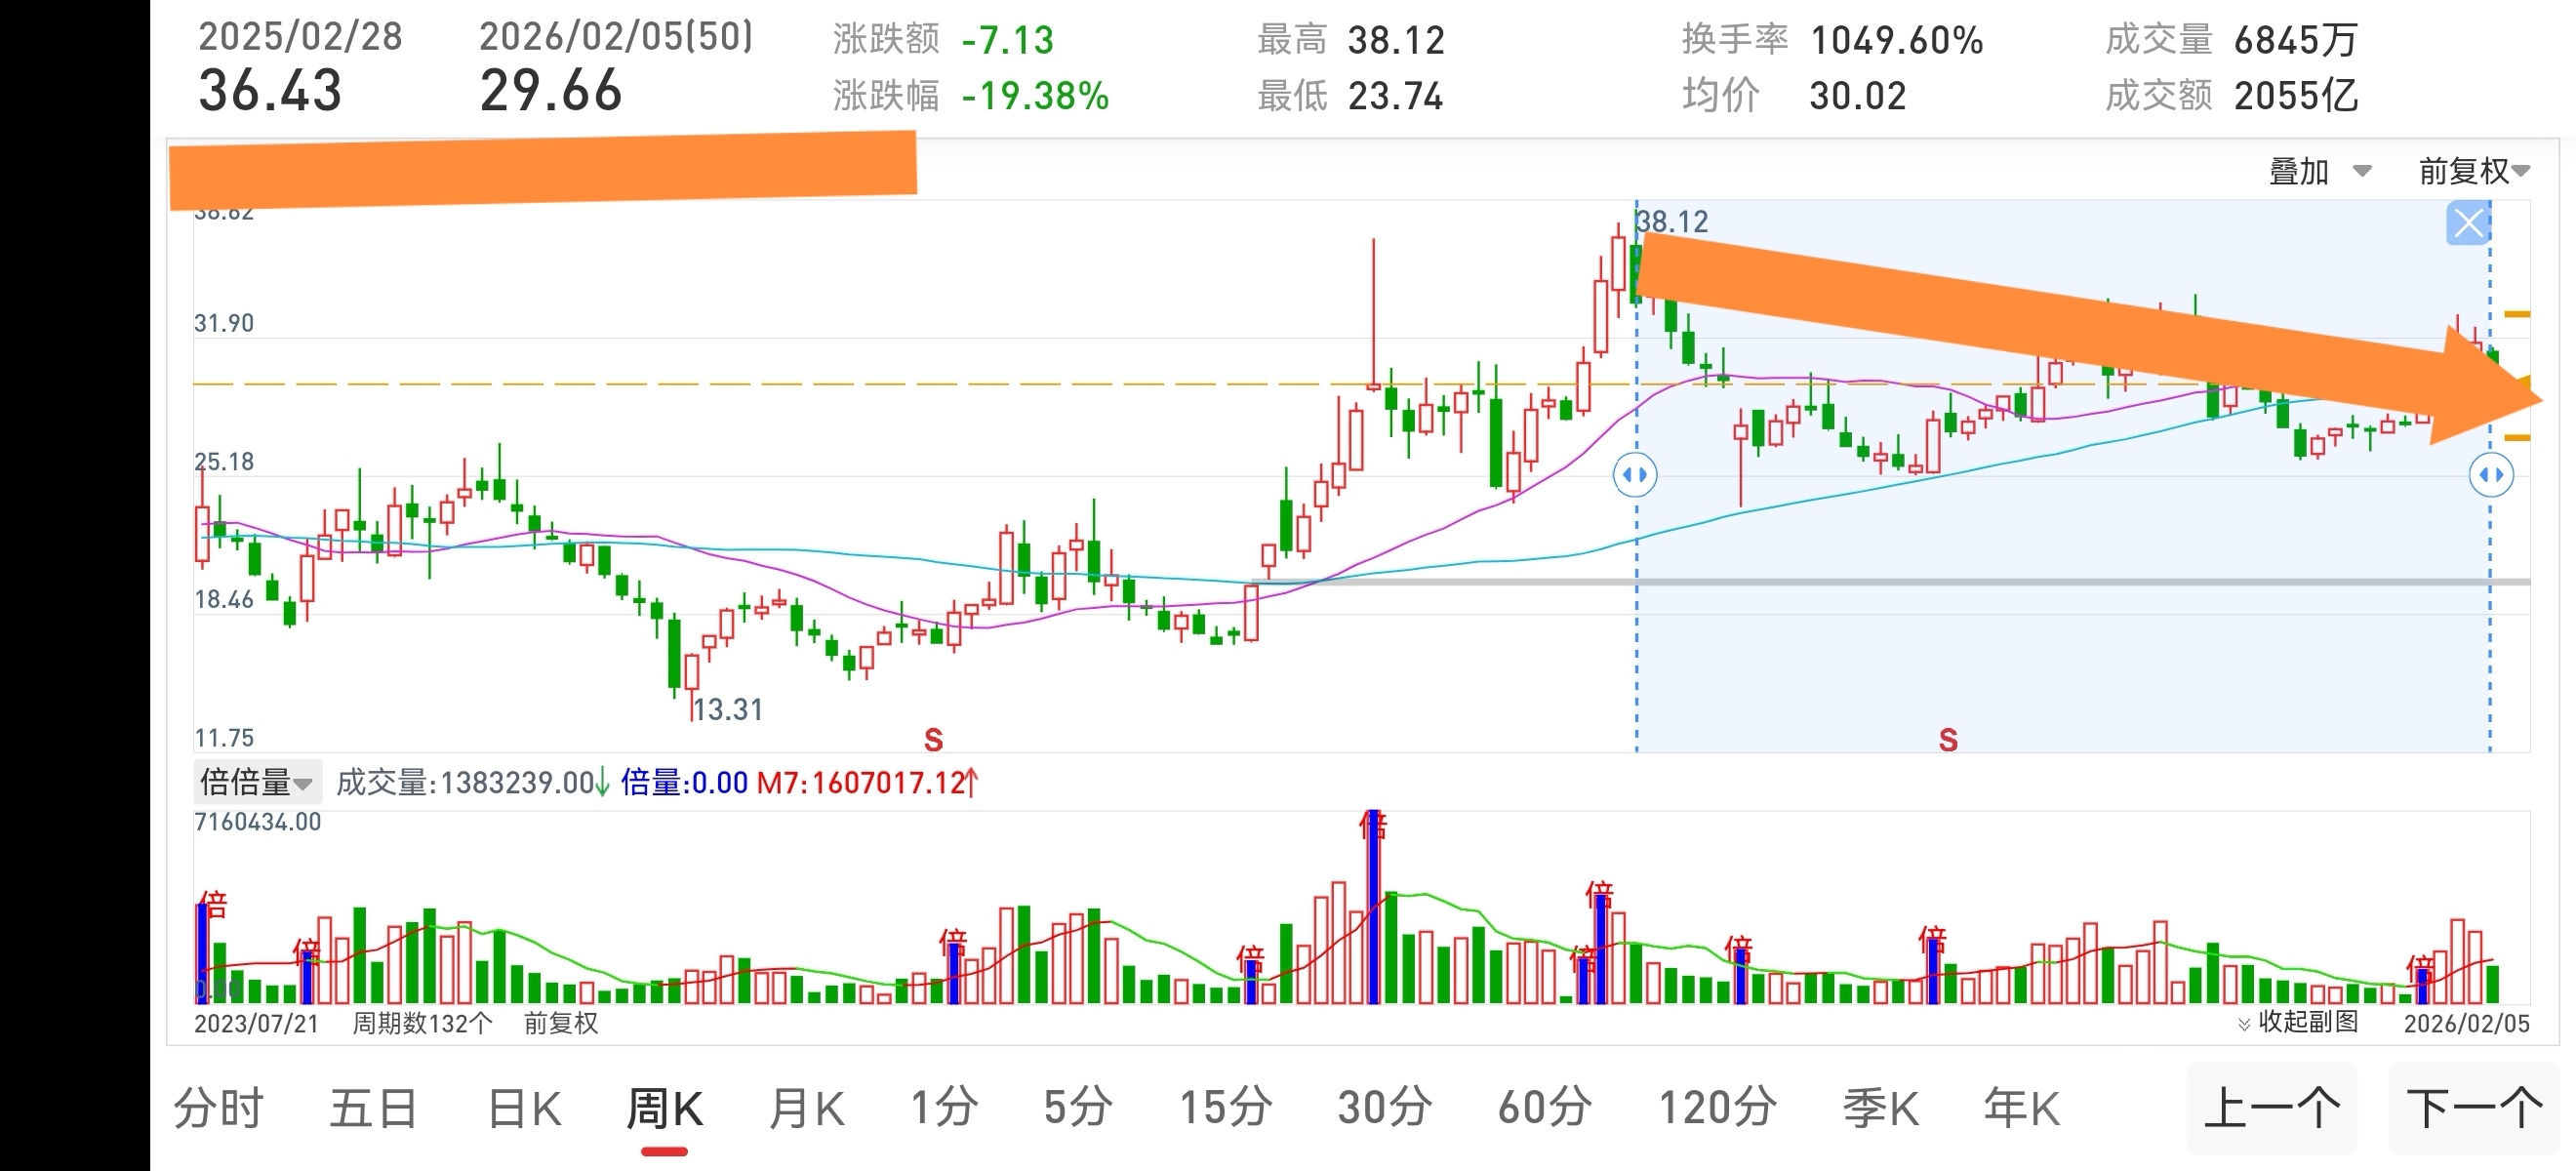Image resolution: width=2576 pixels, height=1171 pixels.
Task: Click the S marker inside the selected range
Action: 1947,740
